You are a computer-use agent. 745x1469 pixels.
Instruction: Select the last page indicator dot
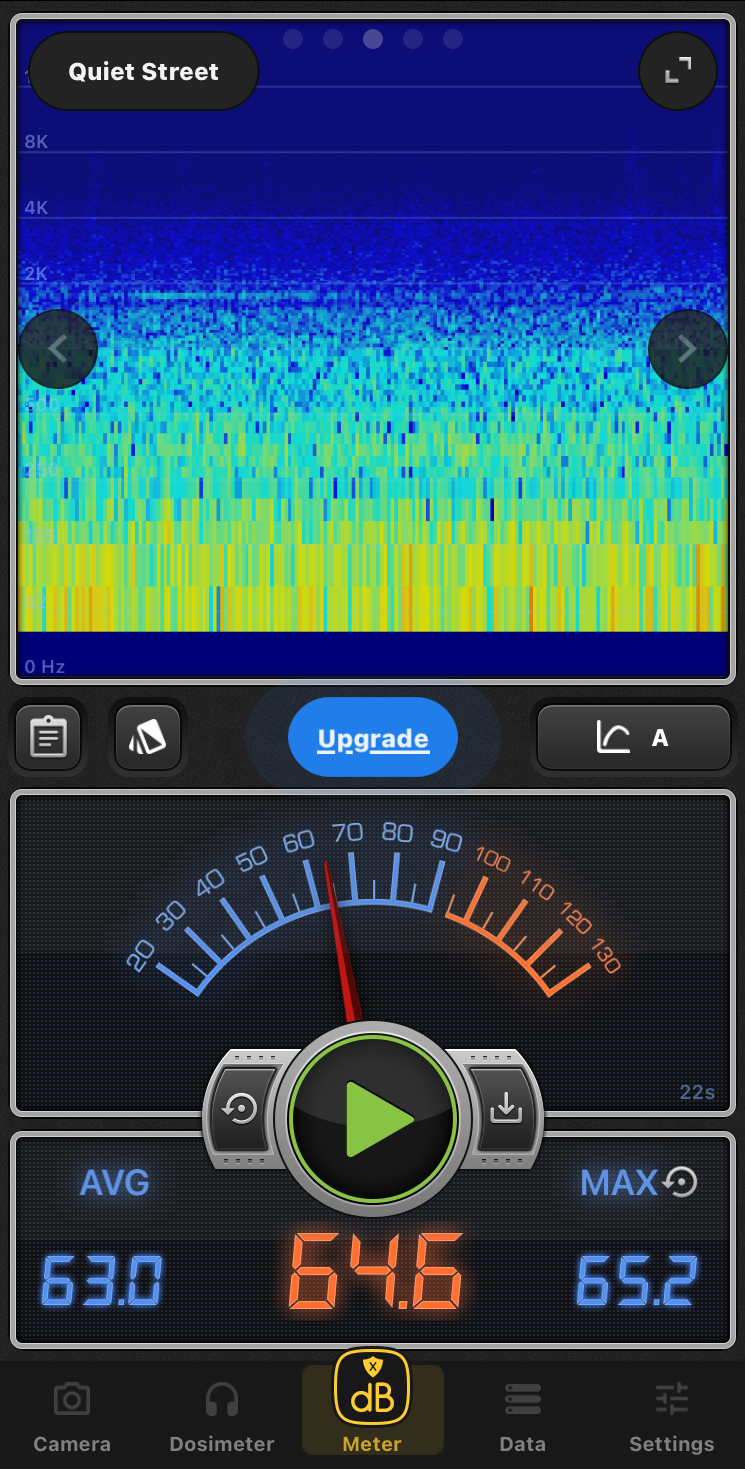453,39
